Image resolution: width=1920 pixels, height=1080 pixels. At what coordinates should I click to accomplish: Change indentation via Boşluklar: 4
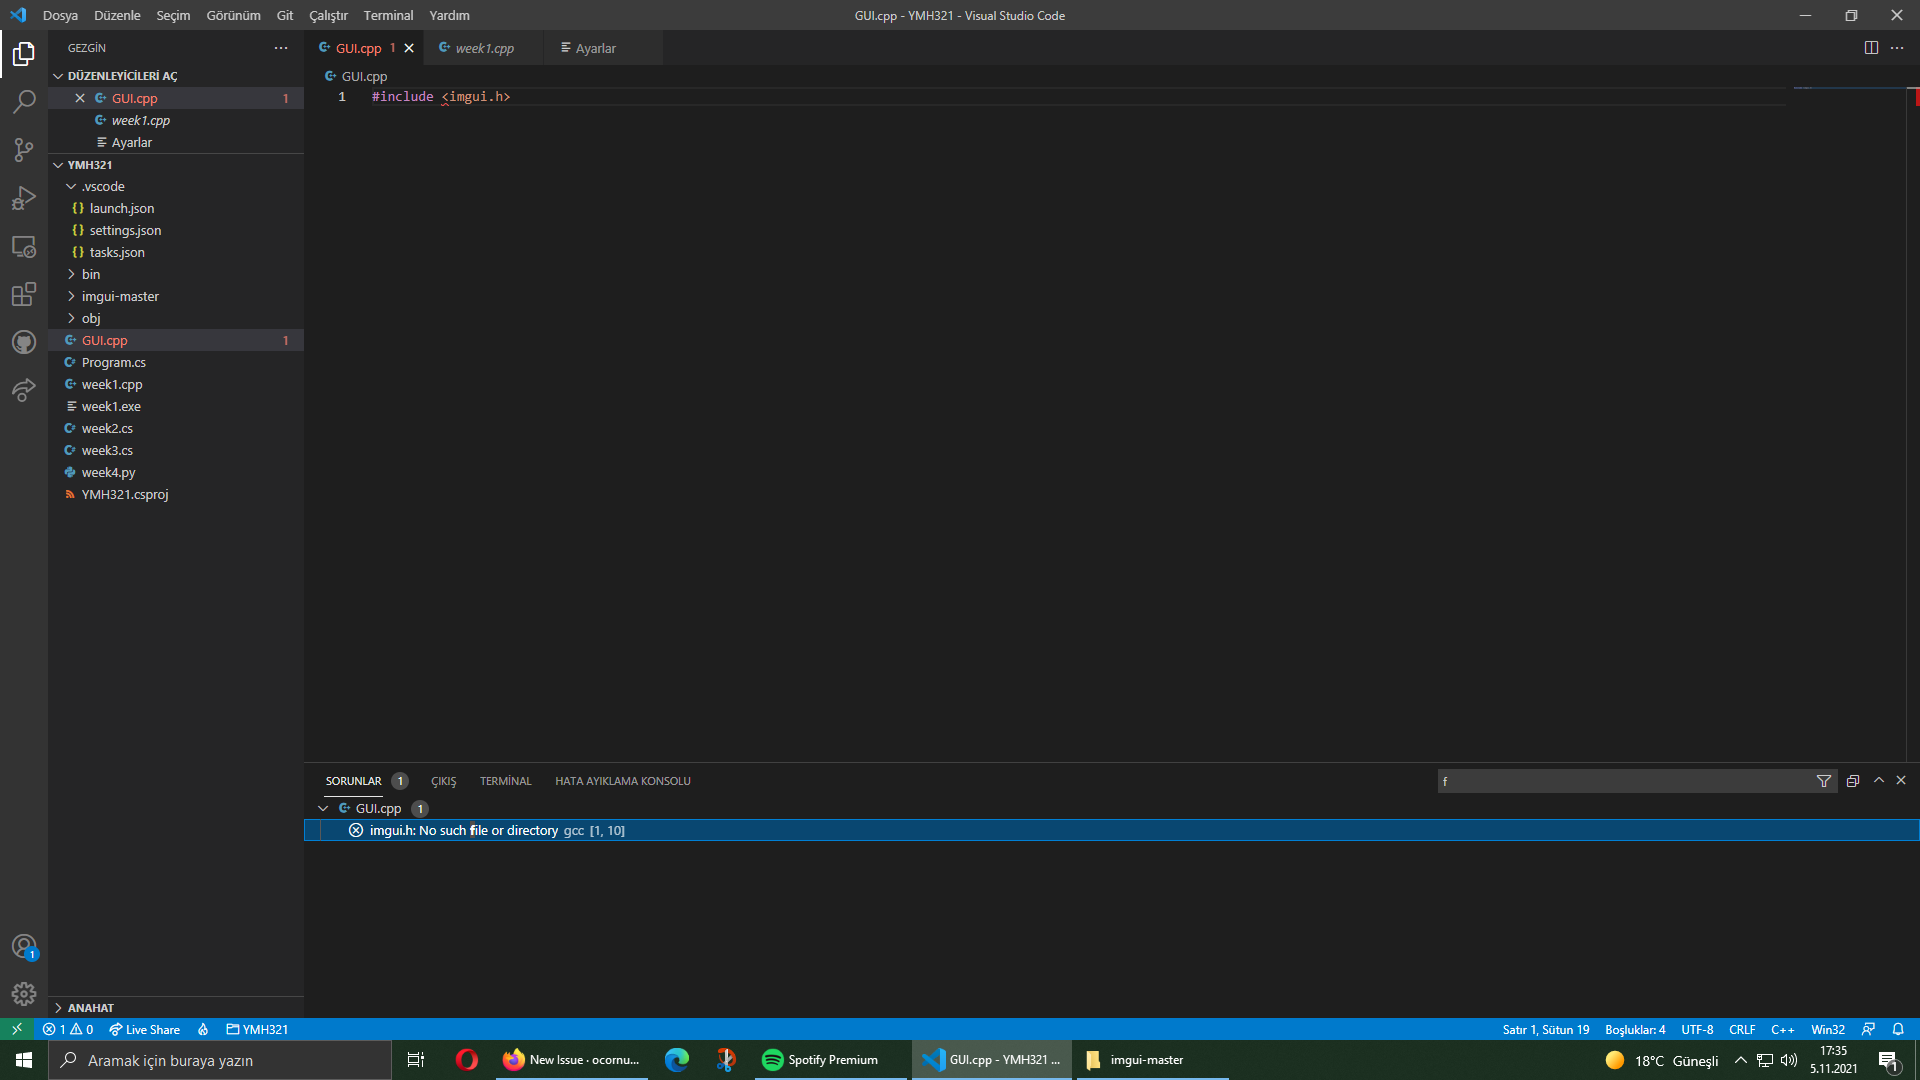1635,1029
